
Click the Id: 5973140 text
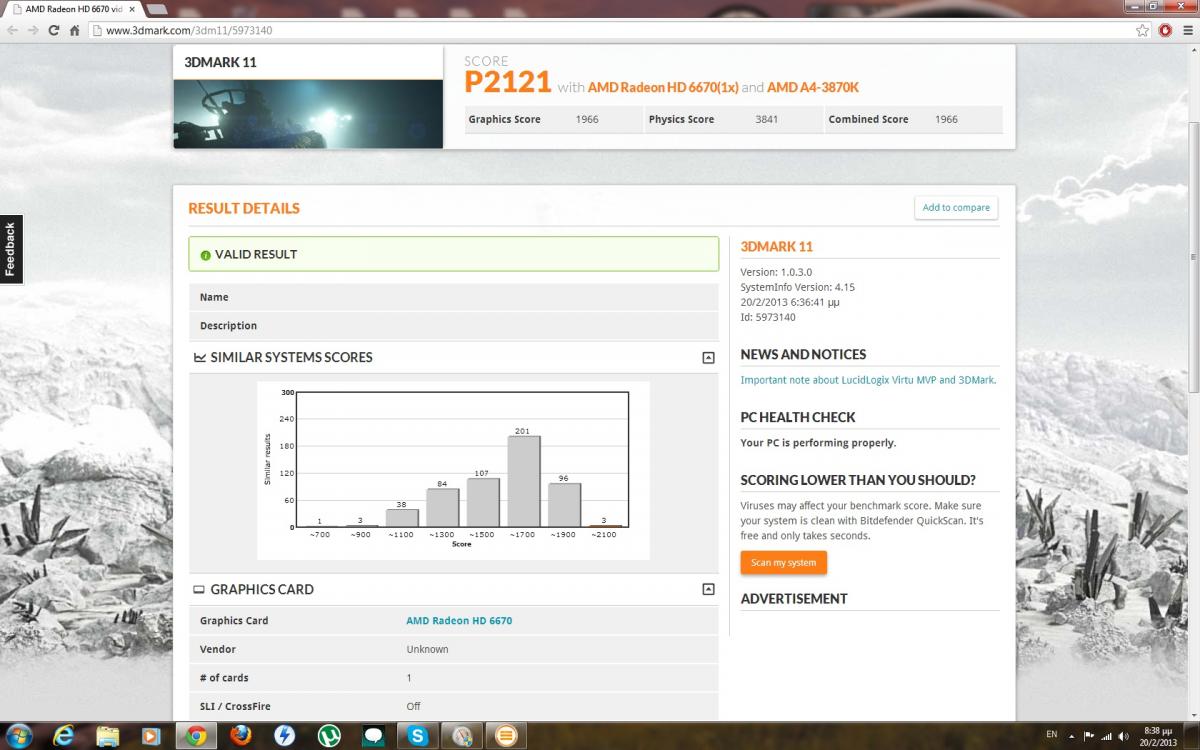[x=768, y=317]
